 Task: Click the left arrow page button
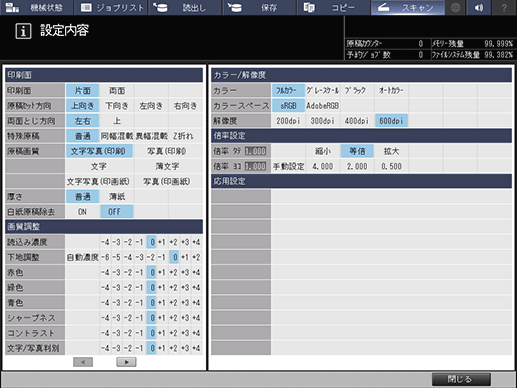(83, 362)
